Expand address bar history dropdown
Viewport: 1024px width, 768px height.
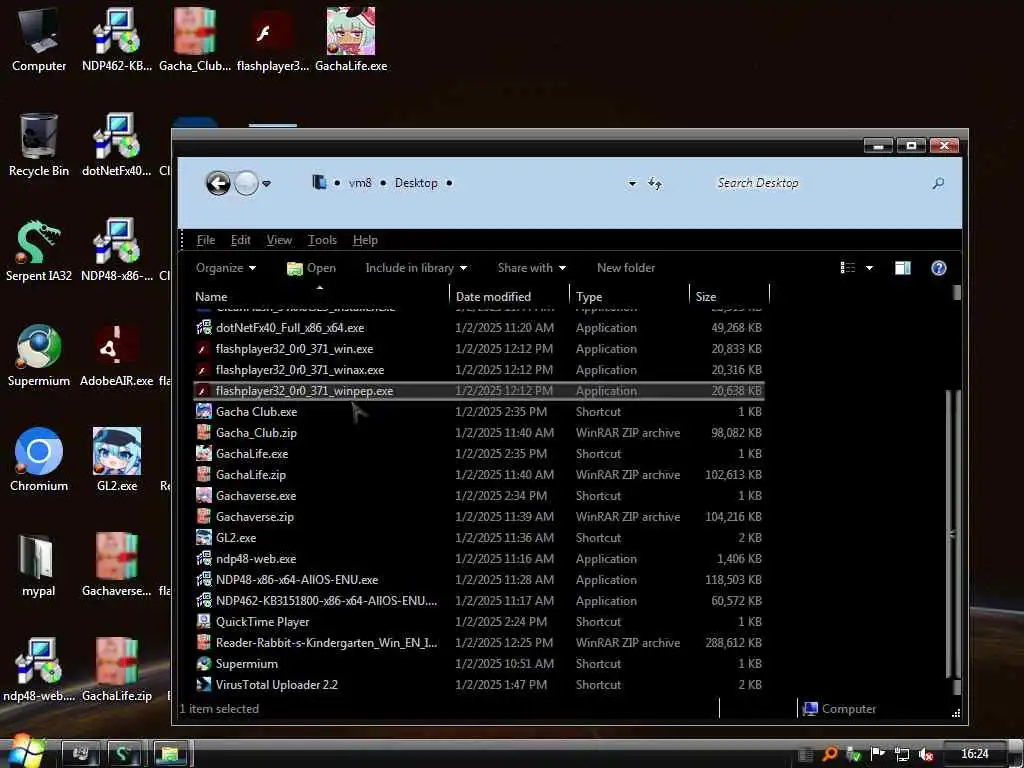[632, 184]
